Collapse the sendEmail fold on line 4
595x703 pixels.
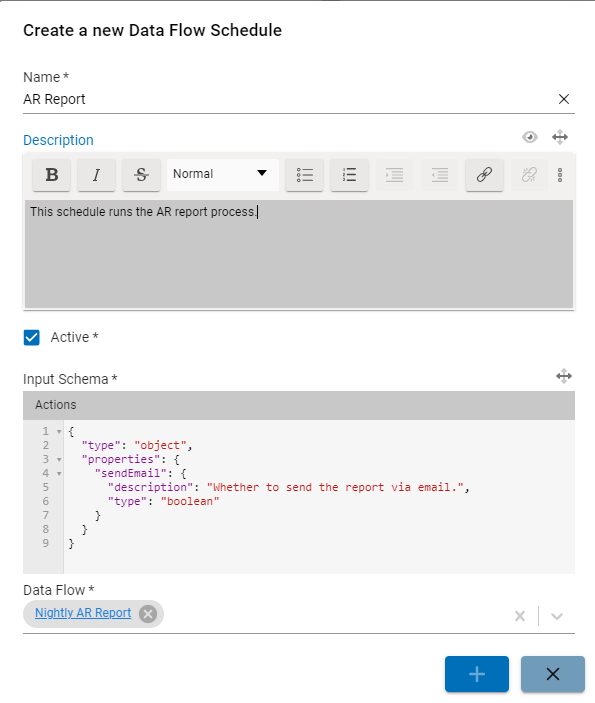59,473
